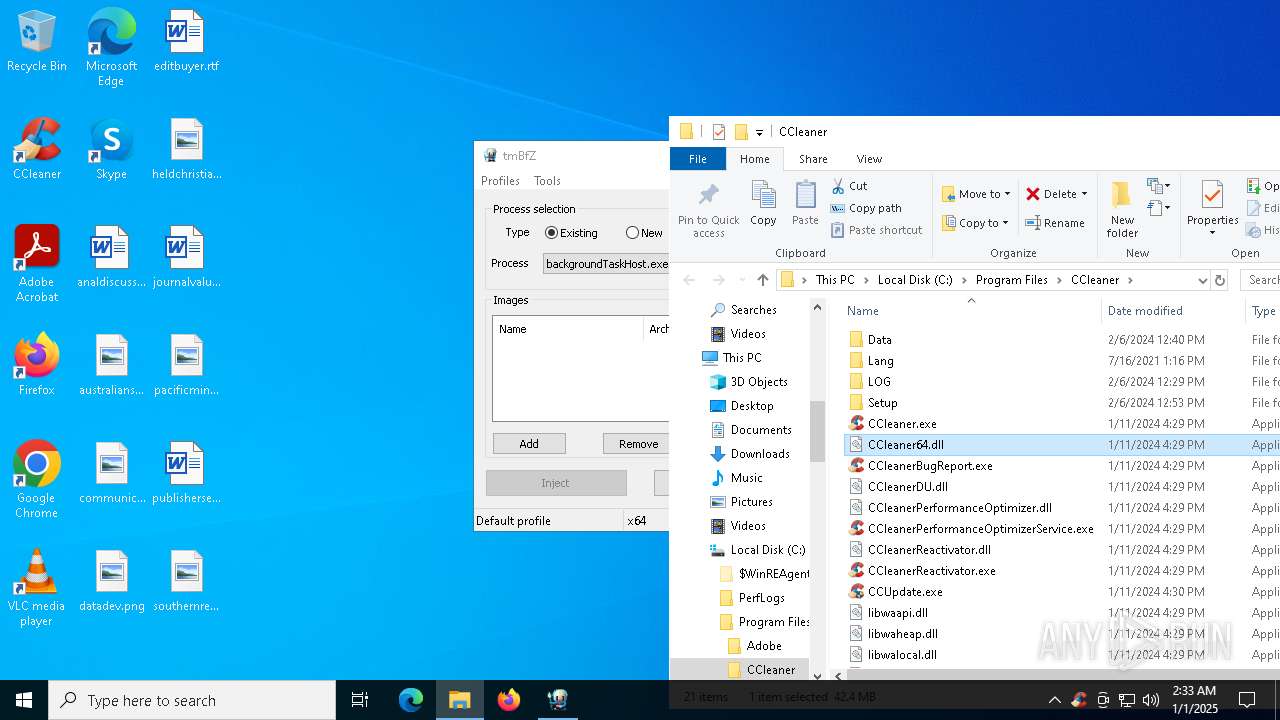Switch to the View ribbon tab
Image resolution: width=1280 pixels, height=720 pixels.
[x=869, y=159]
